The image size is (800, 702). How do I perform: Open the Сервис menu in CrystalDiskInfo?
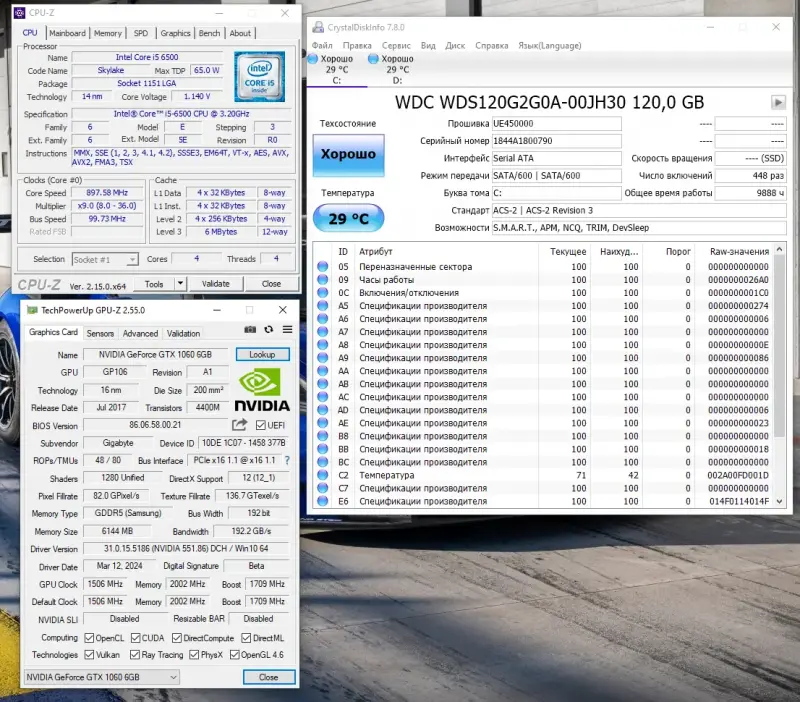396,45
